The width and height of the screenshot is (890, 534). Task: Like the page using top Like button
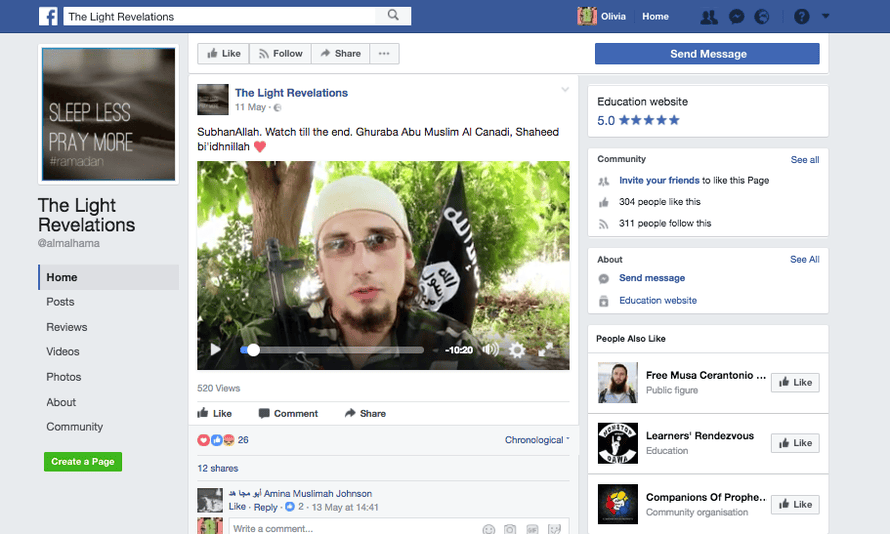coord(224,53)
